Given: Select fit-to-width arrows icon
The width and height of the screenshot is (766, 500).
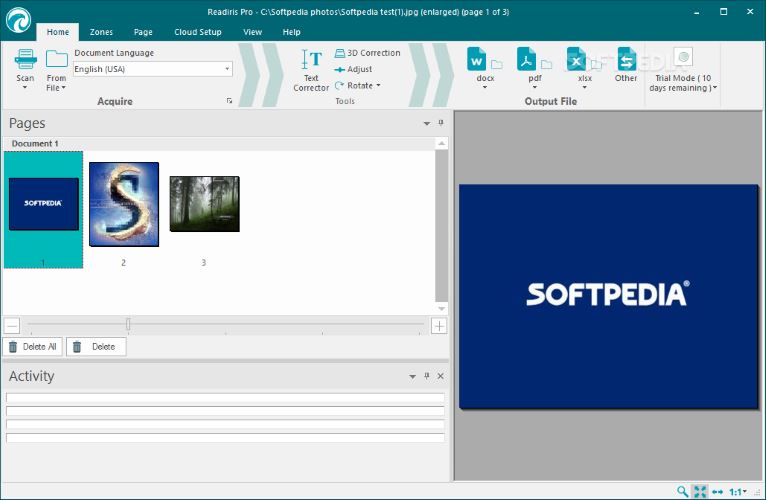Looking at the screenshot, I should click(717, 492).
